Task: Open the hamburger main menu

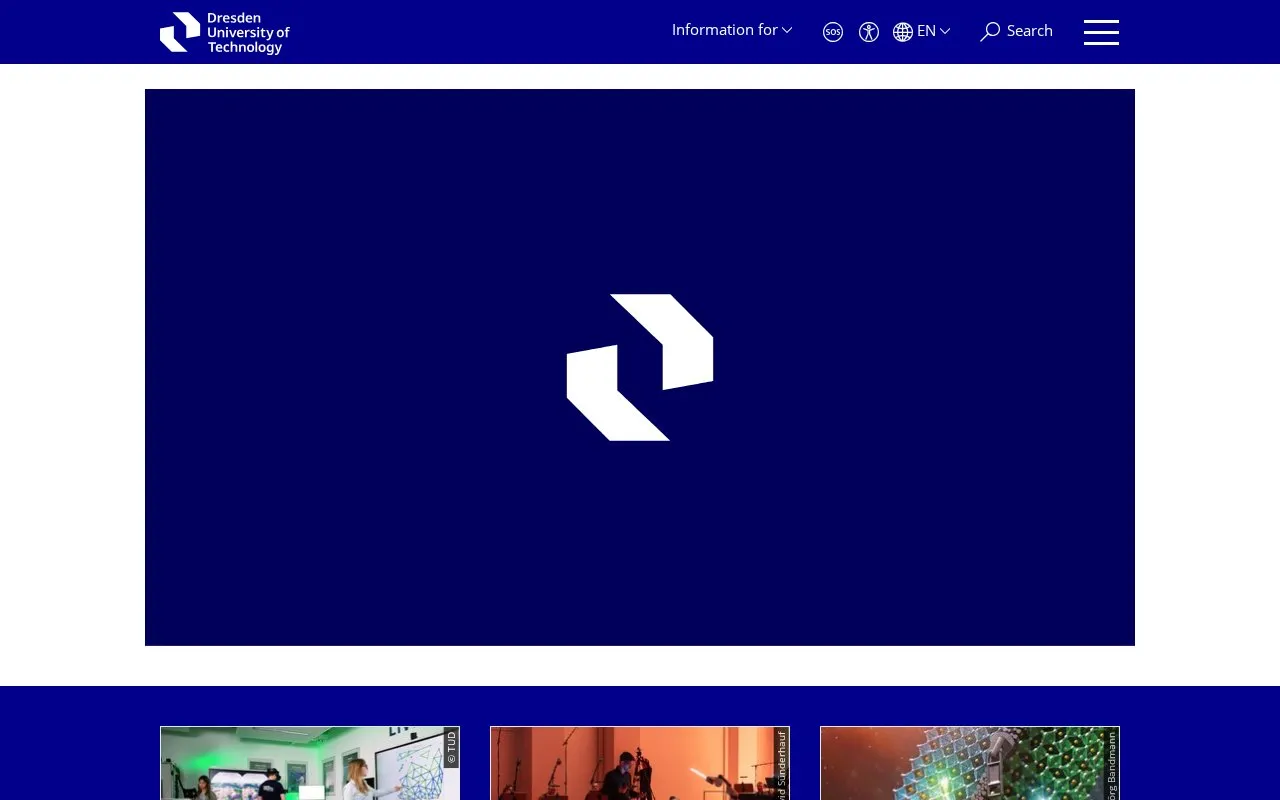Action: pyautogui.click(x=1101, y=32)
